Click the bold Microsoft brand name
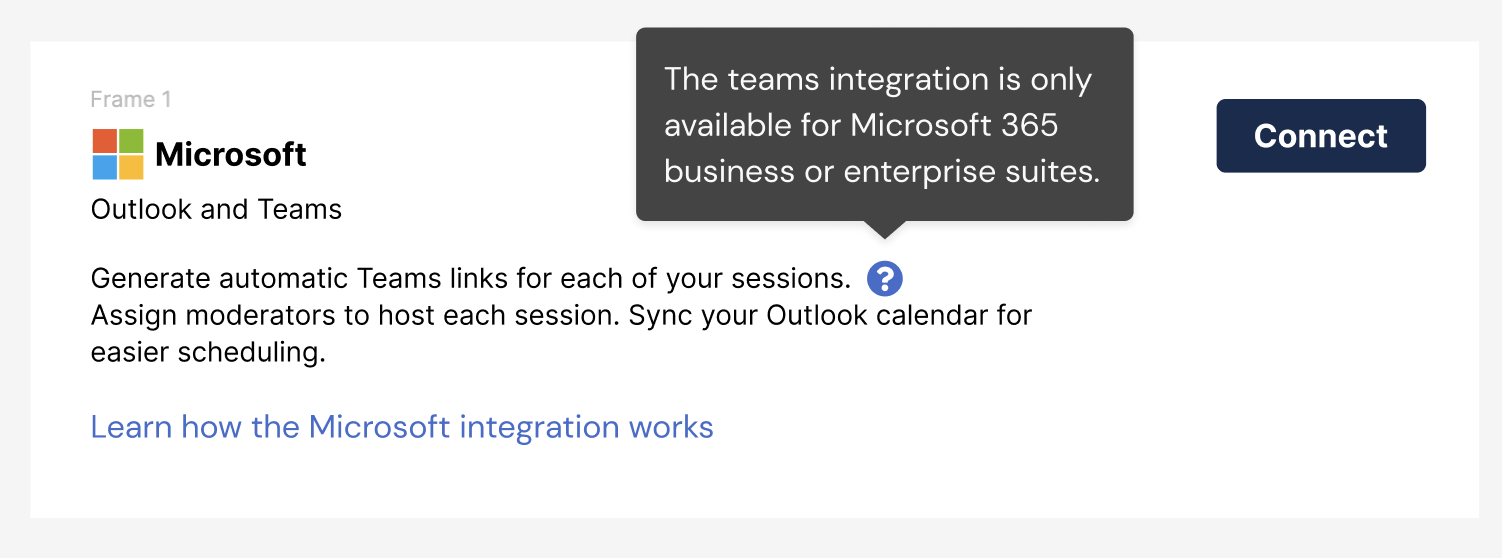The image size is (1502, 558). click(x=231, y=154)
